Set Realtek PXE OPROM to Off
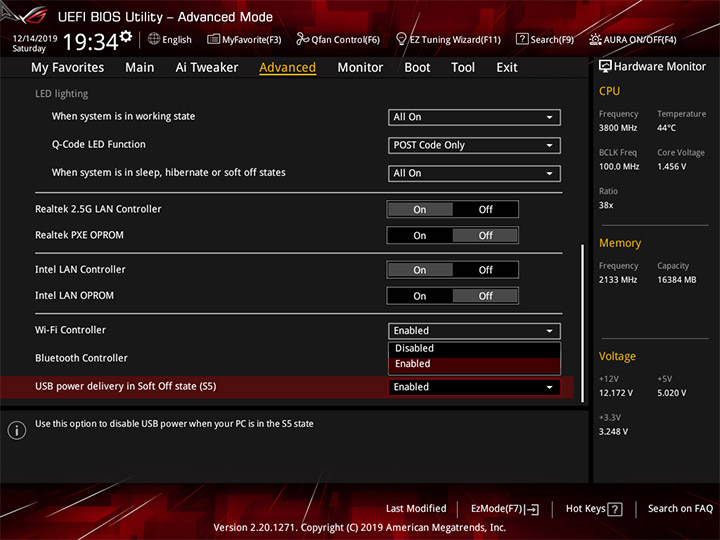 coord(485,236)
